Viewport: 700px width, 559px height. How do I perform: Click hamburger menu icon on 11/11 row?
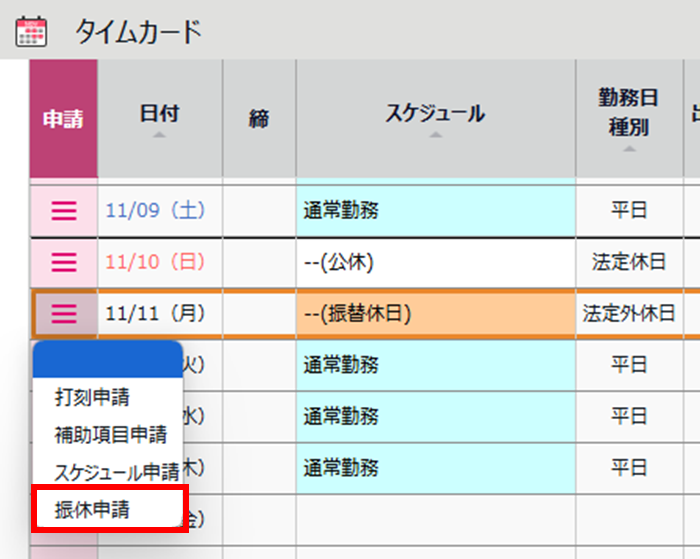click(x=64, y=314)
